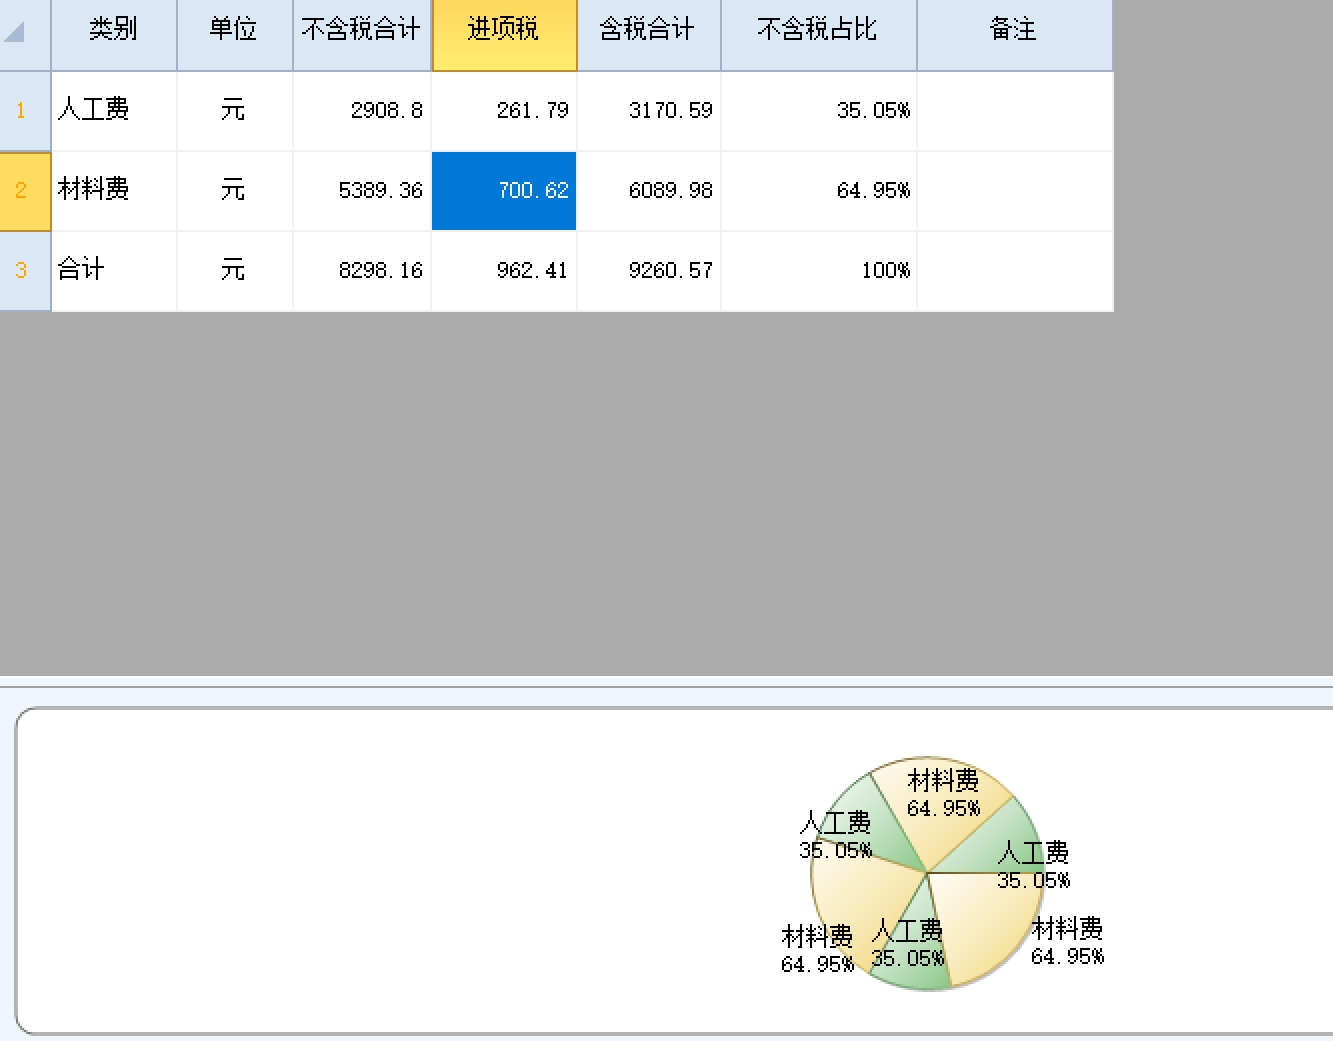Click the 35.05% cell in the table
Viewport: 1333px width, 1041px height.
[x=819, y=111]
